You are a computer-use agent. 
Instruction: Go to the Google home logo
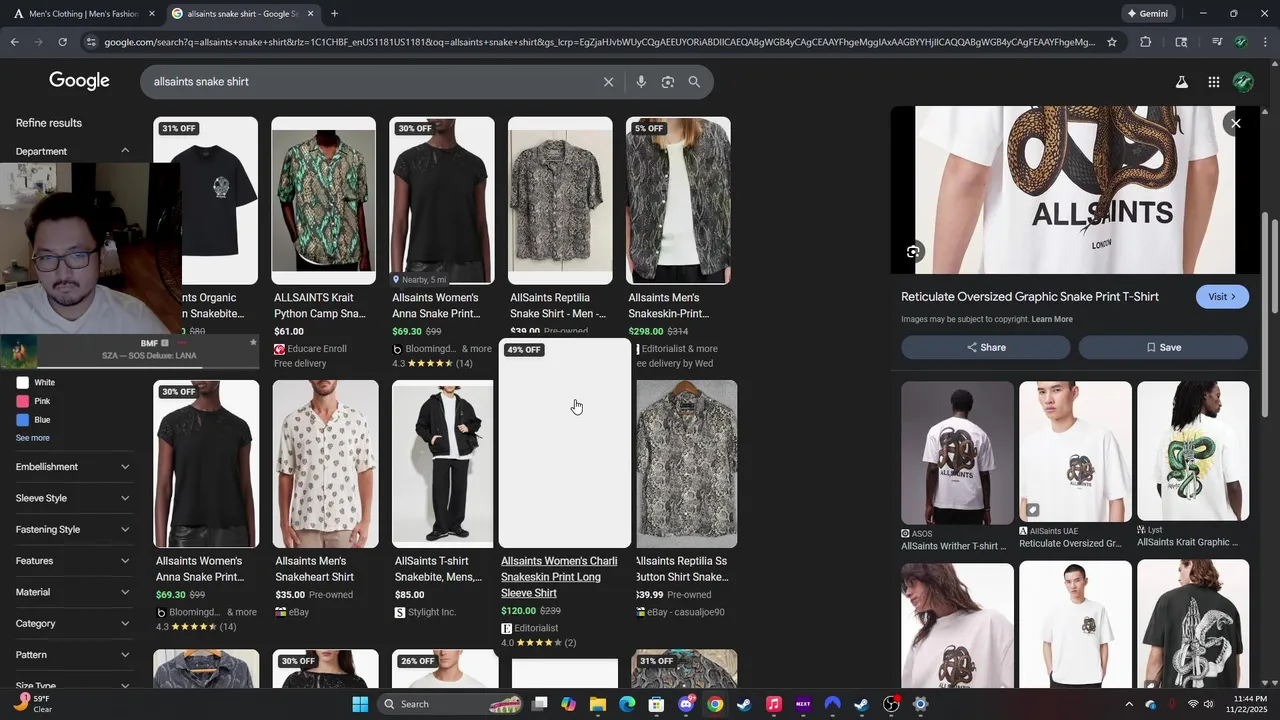79,82
